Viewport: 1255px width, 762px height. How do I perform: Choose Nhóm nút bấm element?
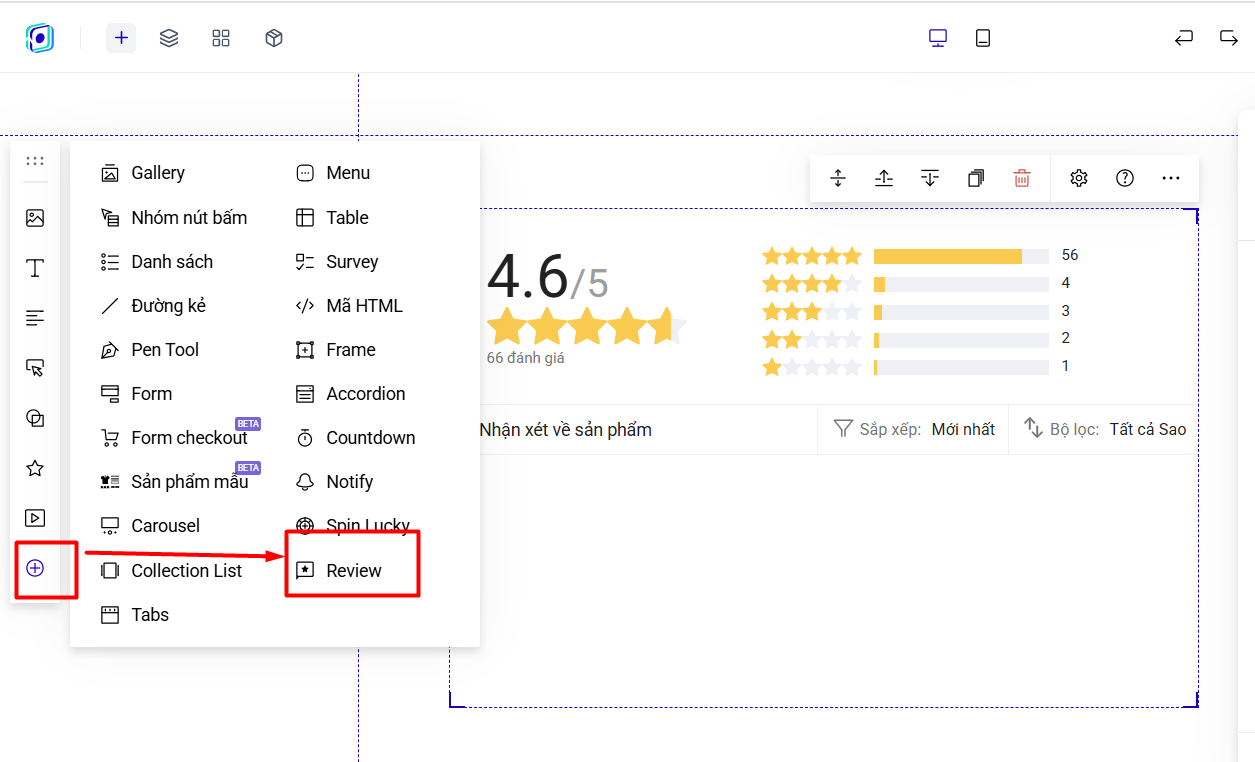click(x=174, y=217)
